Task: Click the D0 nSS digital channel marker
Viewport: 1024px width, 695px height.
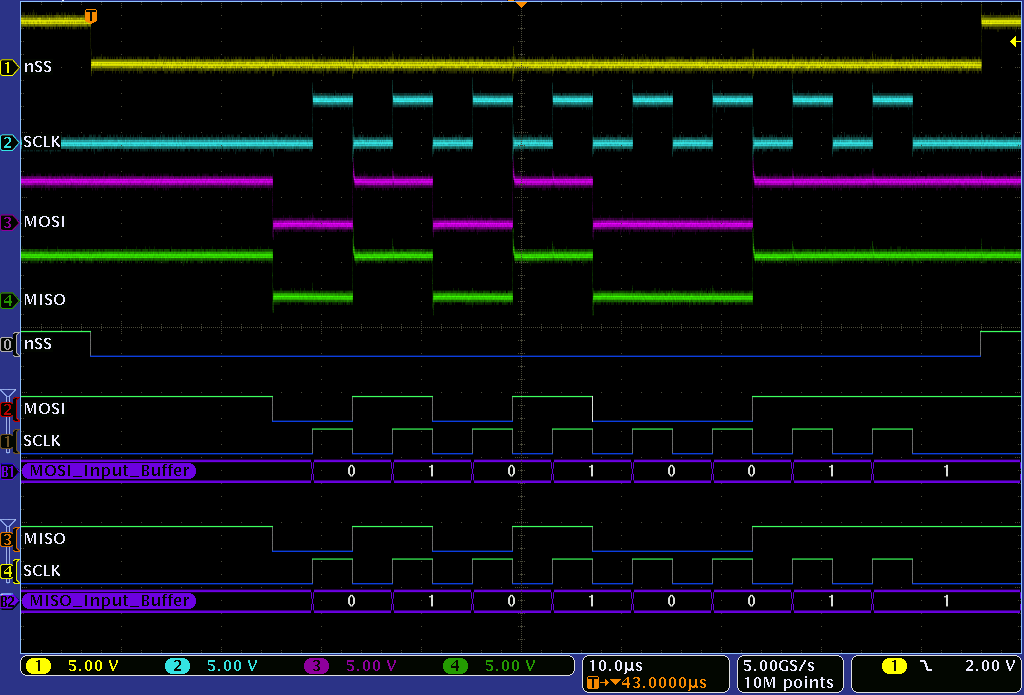Action: [9, 344]
